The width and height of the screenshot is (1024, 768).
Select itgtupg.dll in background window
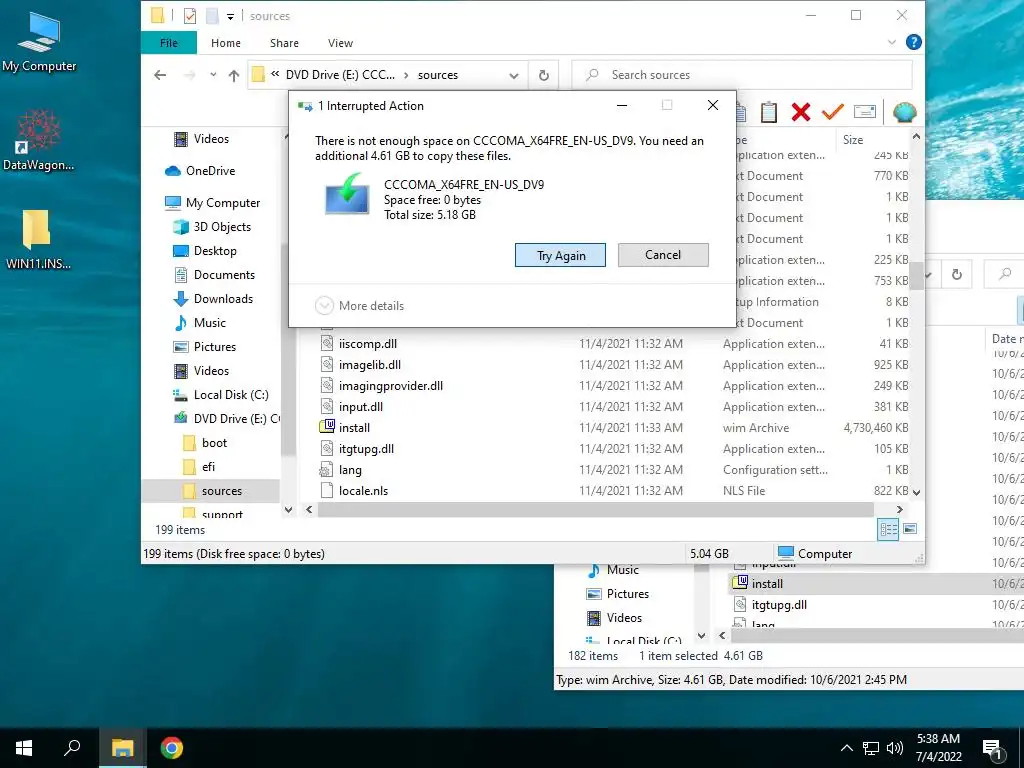pyautogui.click(x=778, y=605)
